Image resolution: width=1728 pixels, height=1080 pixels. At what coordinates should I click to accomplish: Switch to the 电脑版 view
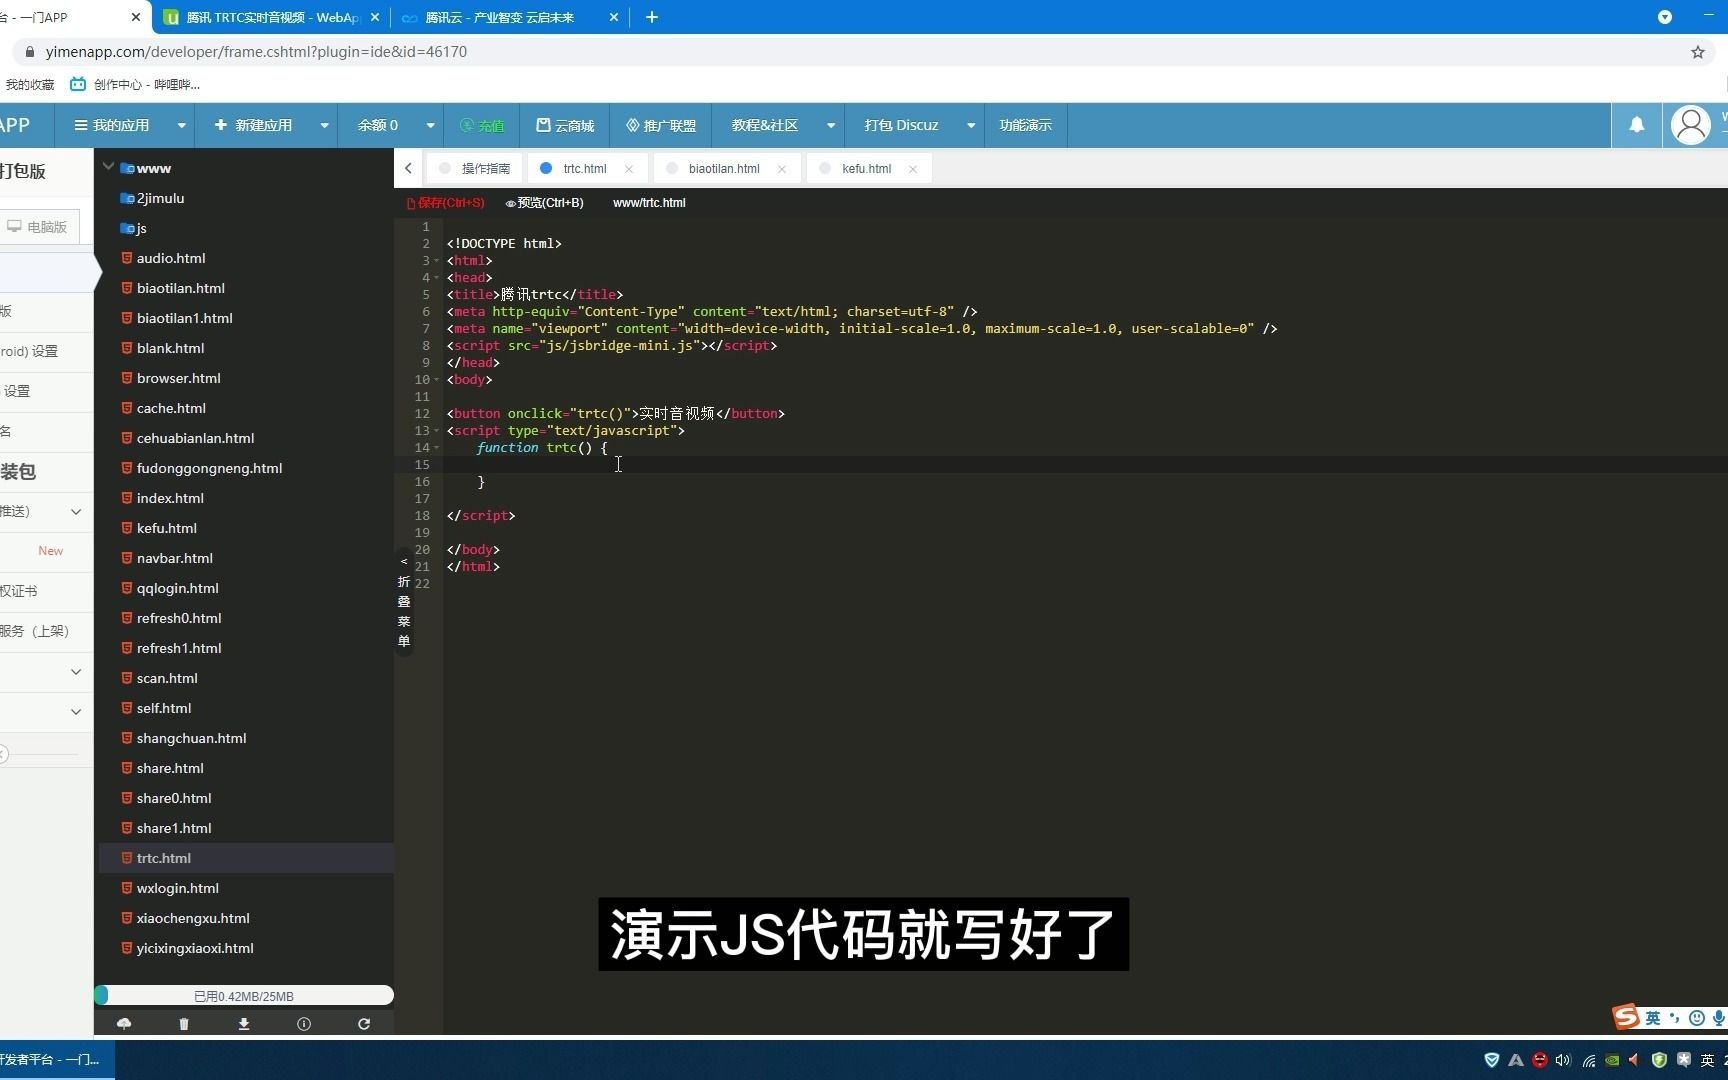(x=38, y=227)
